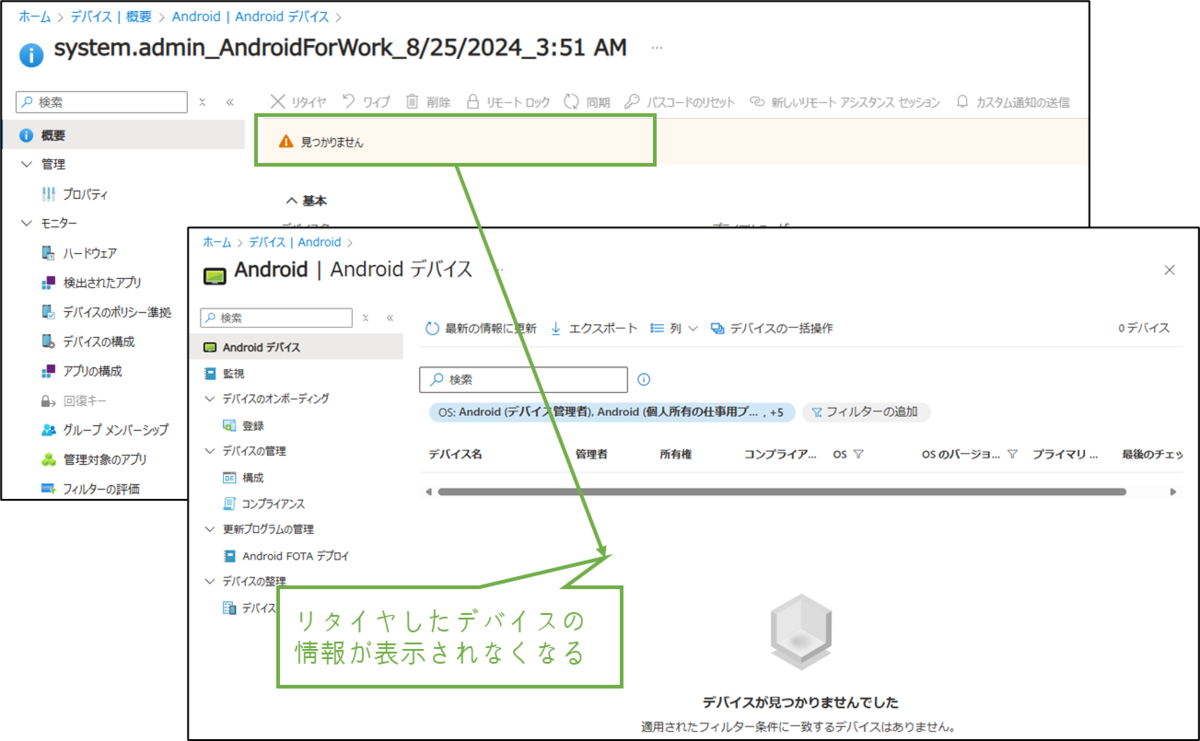Click search box in back window sidebar
1200x741 pixels.
click(x=102, y=102)
